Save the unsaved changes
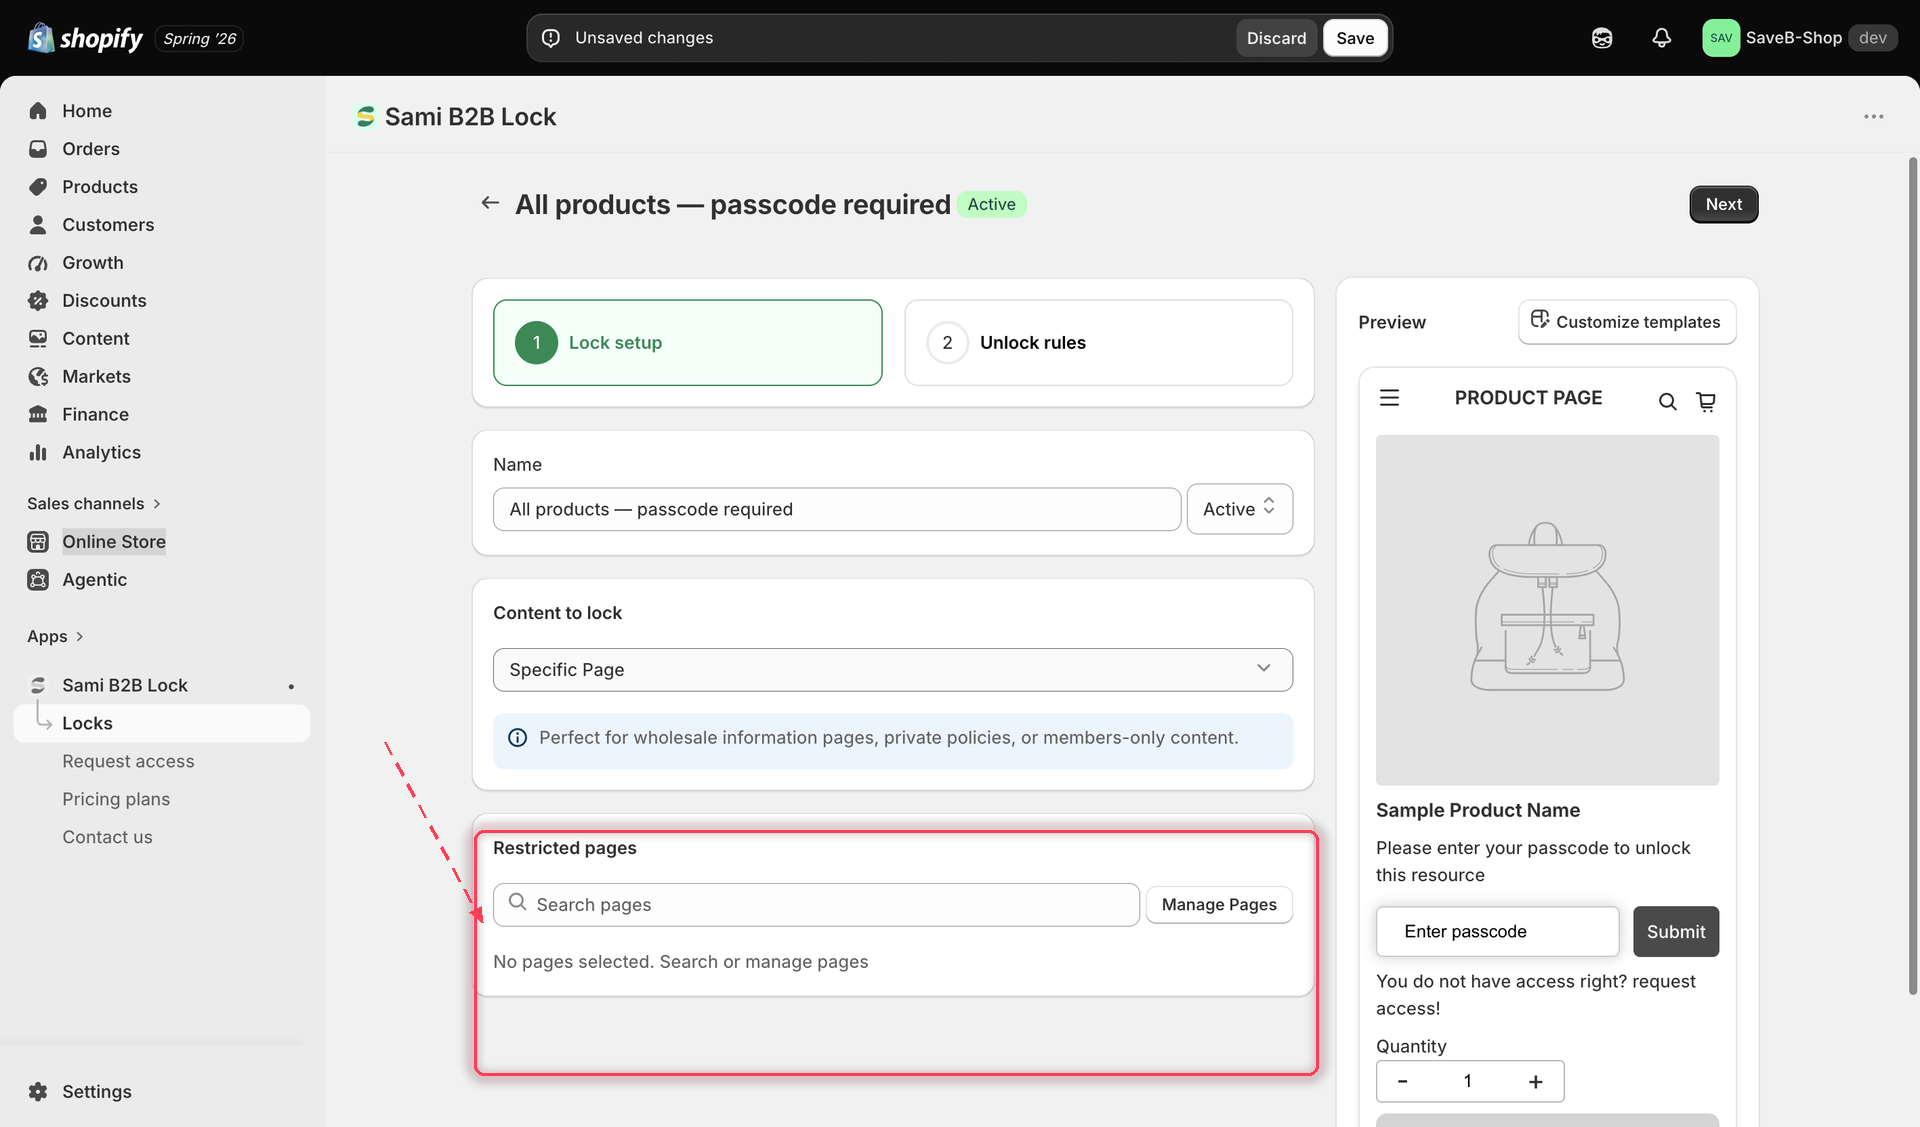Viewport: 1920px width, 1127px height. (x=1355, y=38)
